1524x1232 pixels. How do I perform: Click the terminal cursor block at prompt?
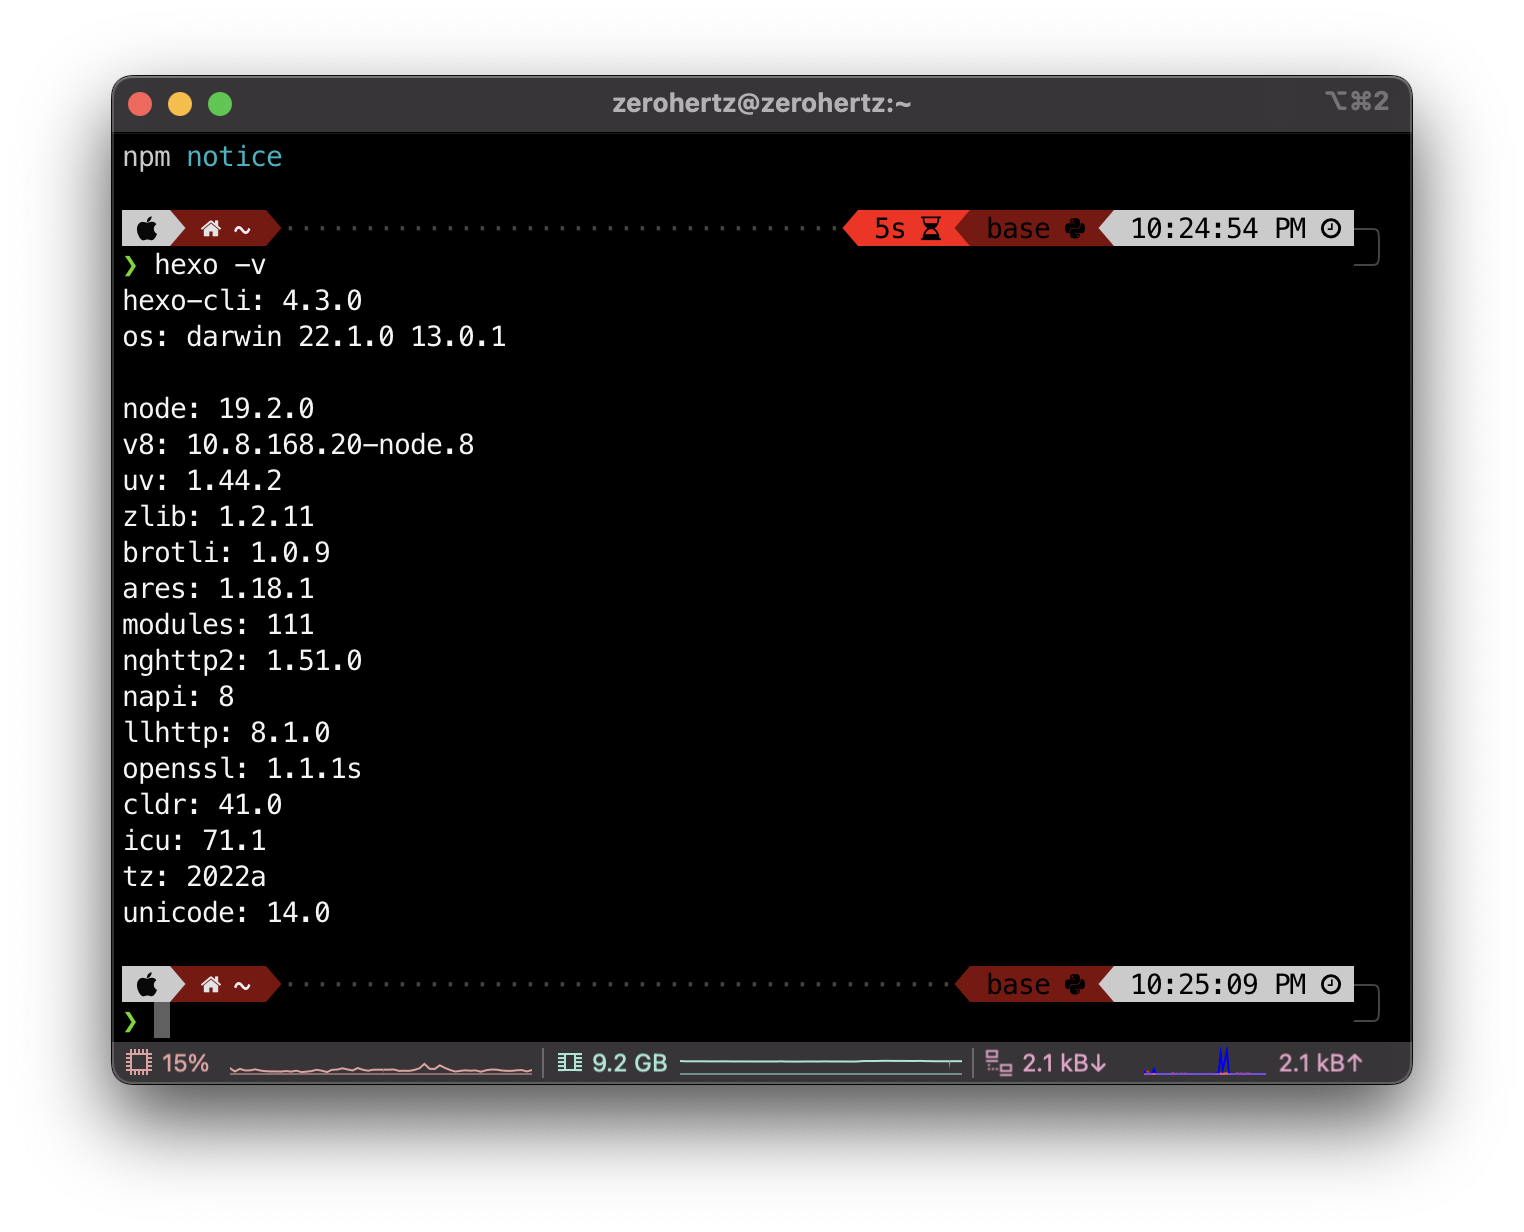[162, 1021]
